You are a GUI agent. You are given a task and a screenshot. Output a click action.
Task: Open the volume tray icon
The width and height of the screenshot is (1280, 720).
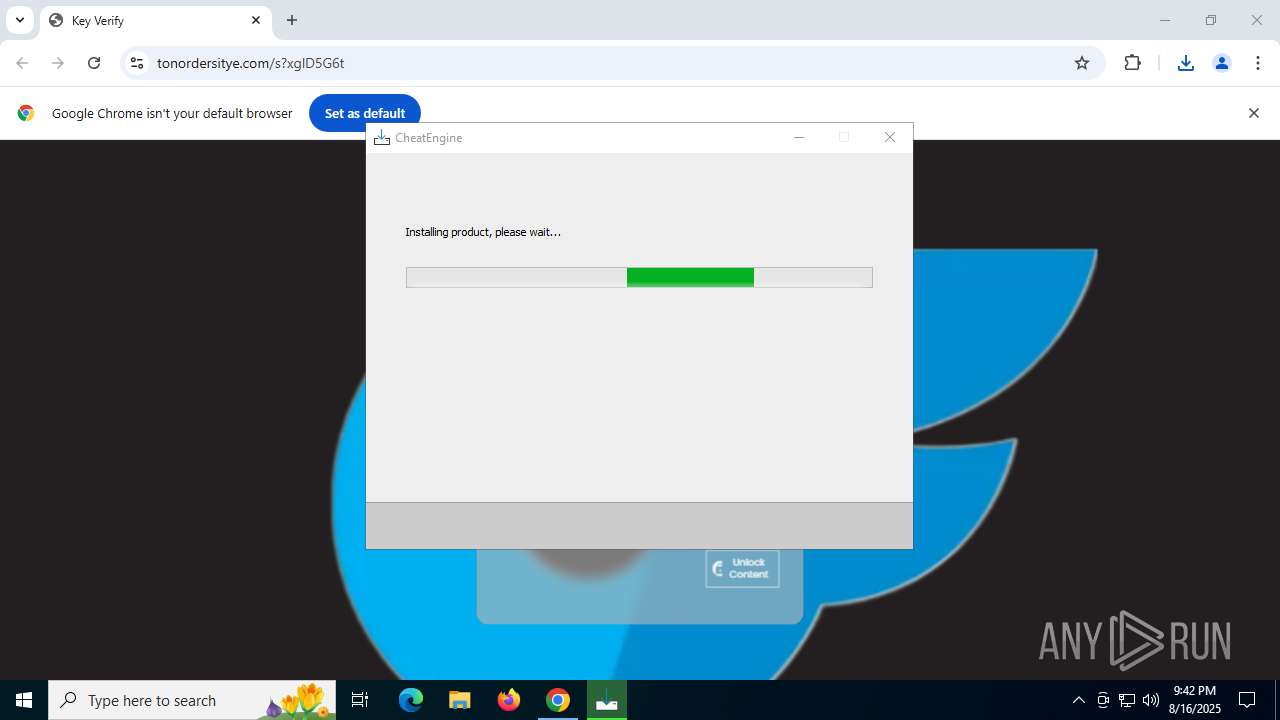point(1151,700)
